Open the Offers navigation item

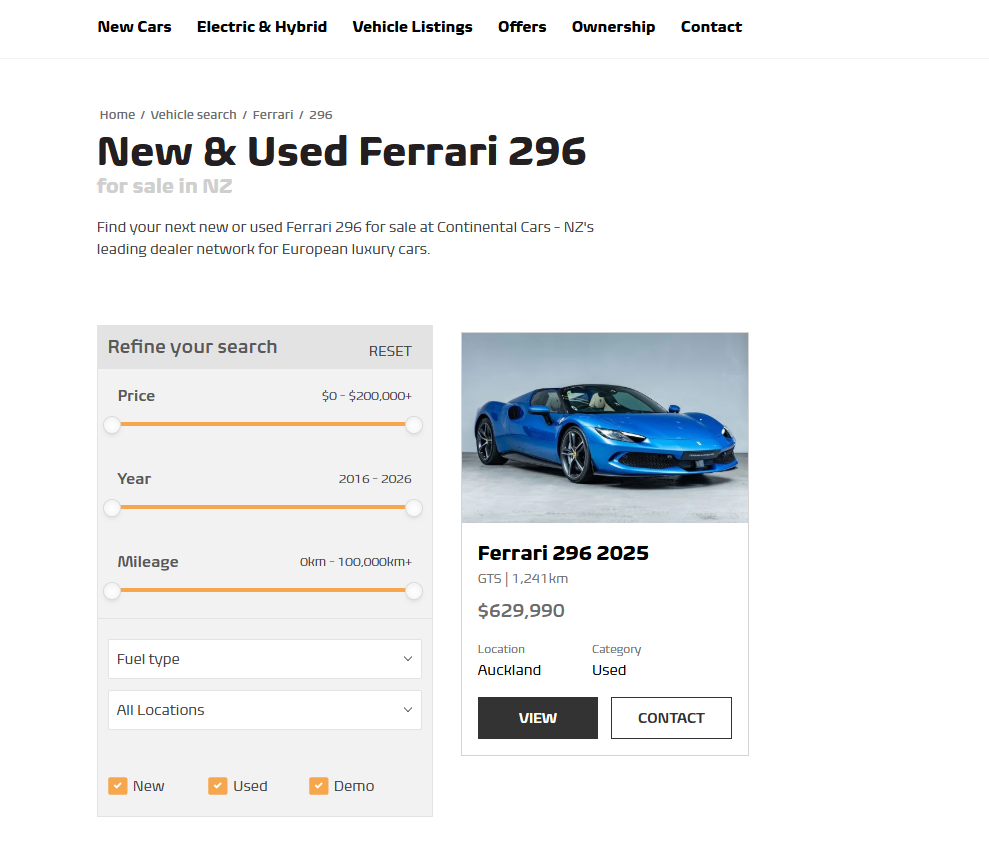[x=522, y=27]
